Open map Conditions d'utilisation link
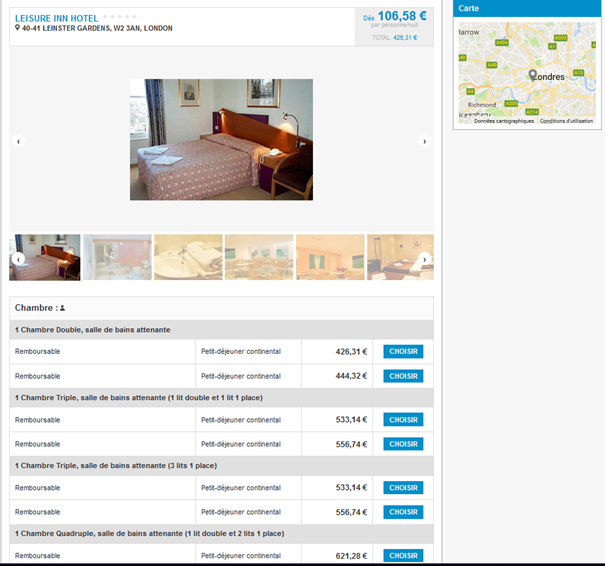The width and height of the screenshot is (605, 566). (x=566, y=121)
